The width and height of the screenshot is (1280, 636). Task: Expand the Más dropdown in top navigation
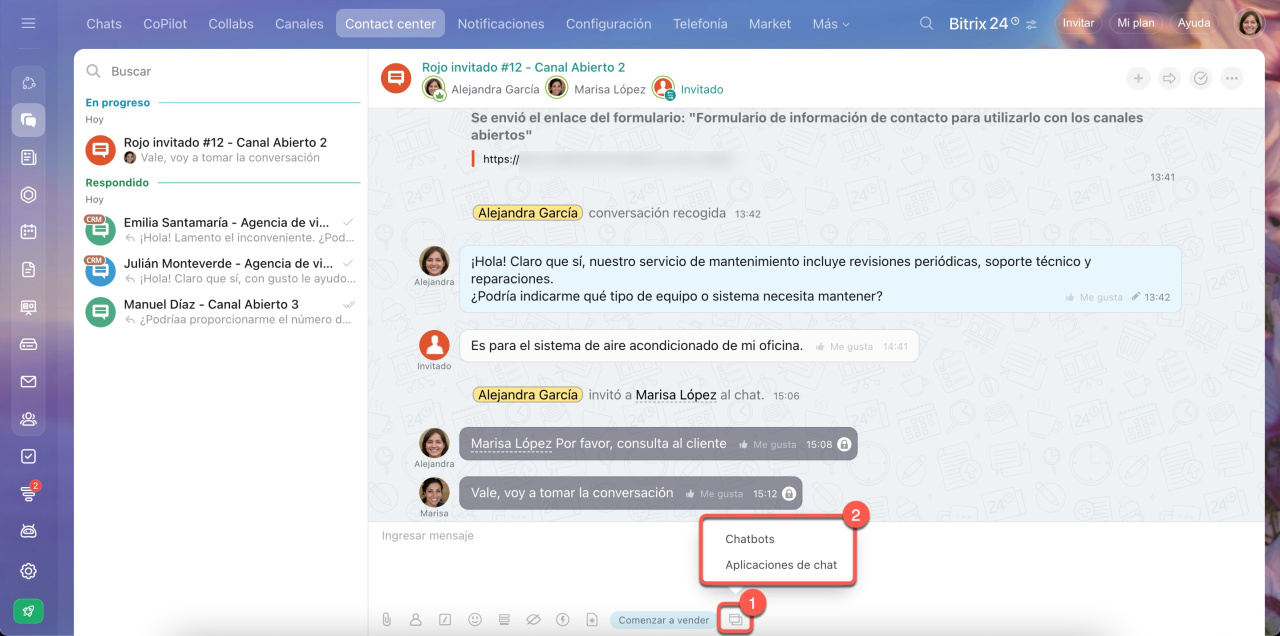(831, 23)
